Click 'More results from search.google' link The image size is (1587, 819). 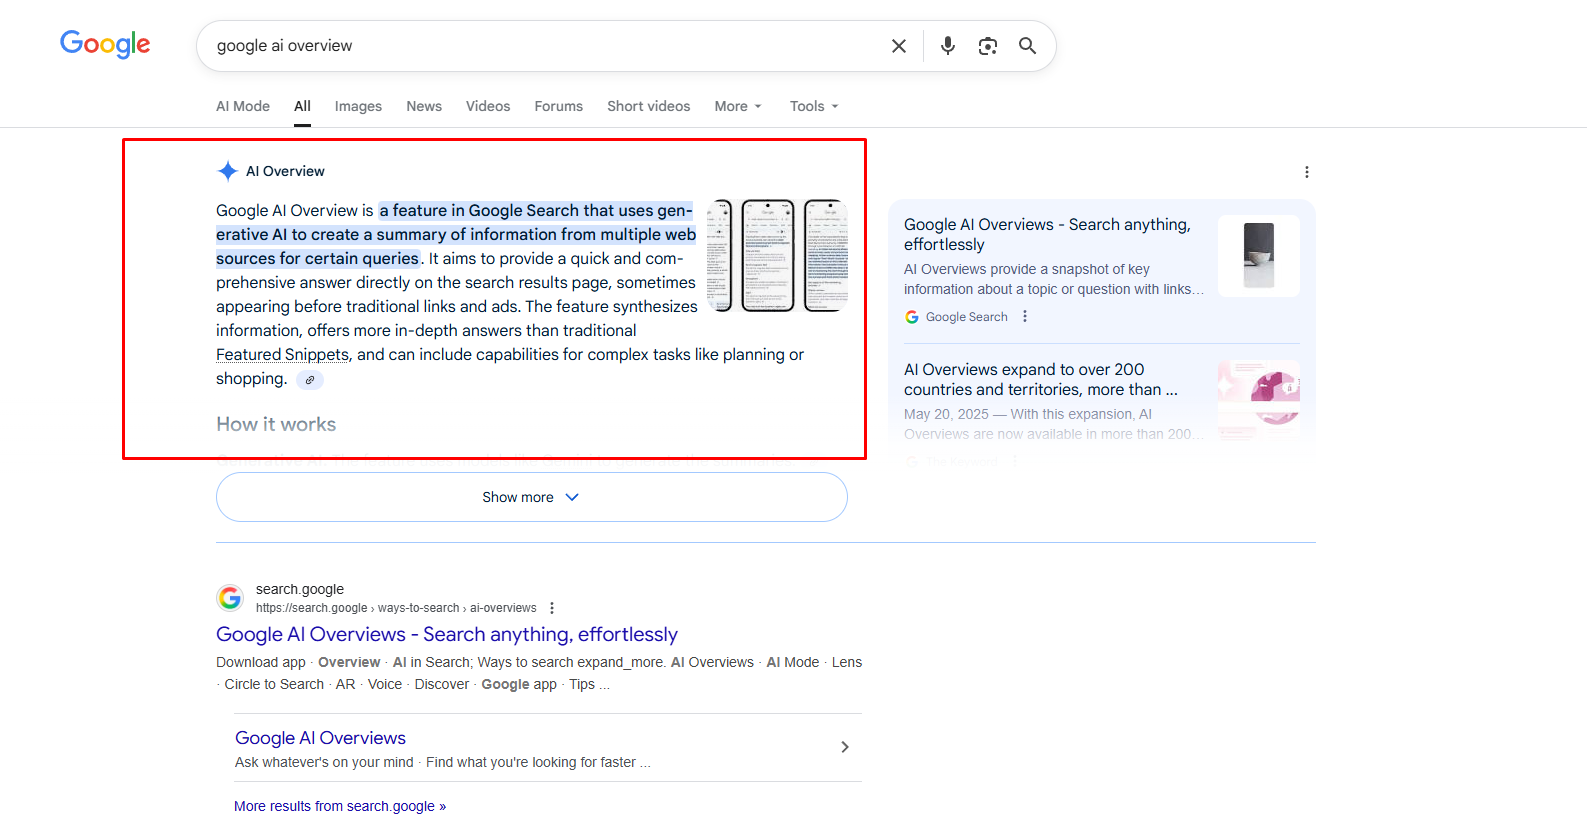(x=340, y=806)
